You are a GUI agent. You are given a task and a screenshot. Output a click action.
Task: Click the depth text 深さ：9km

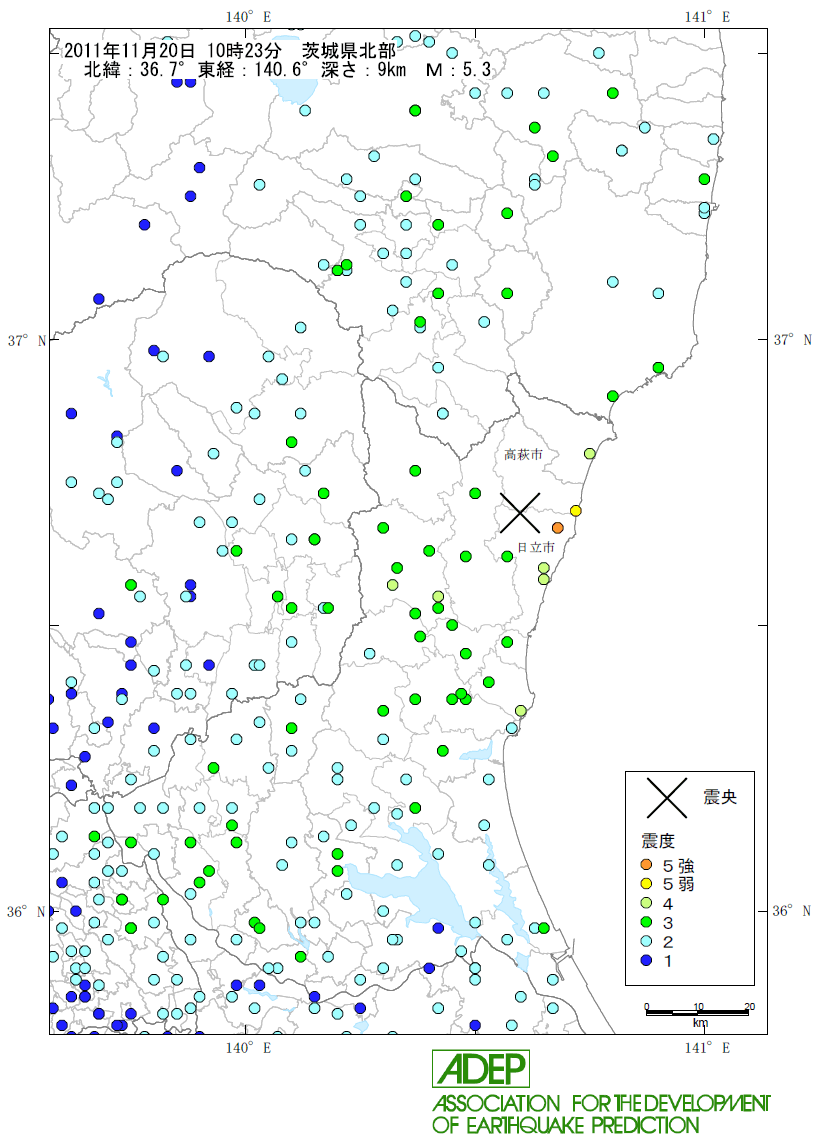363,70
